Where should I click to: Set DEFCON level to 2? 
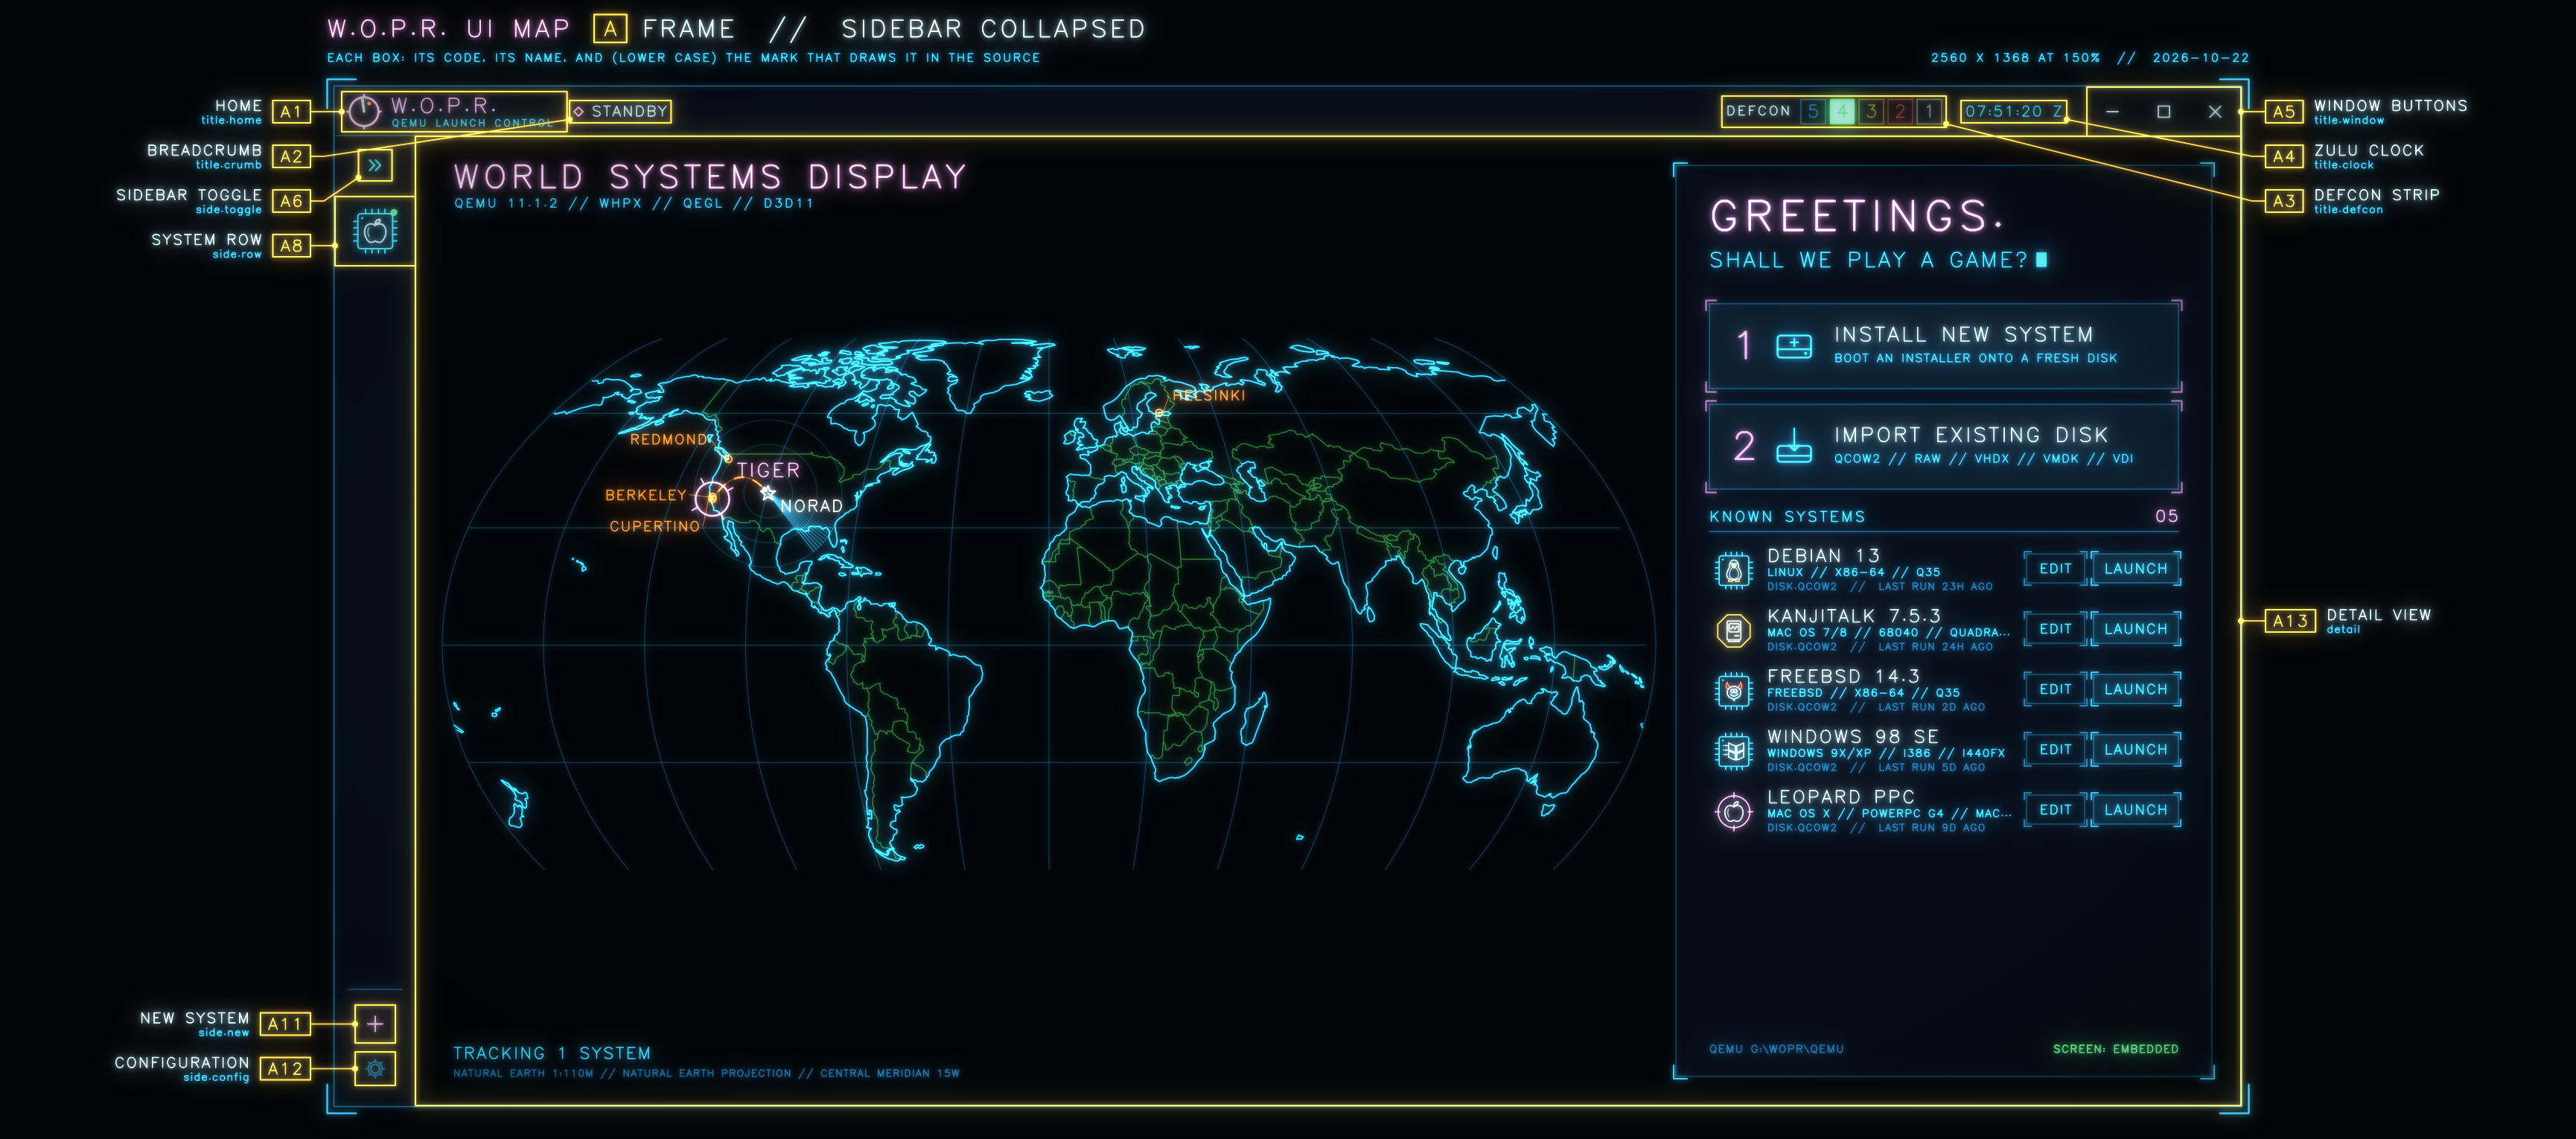coord(1900,111)
